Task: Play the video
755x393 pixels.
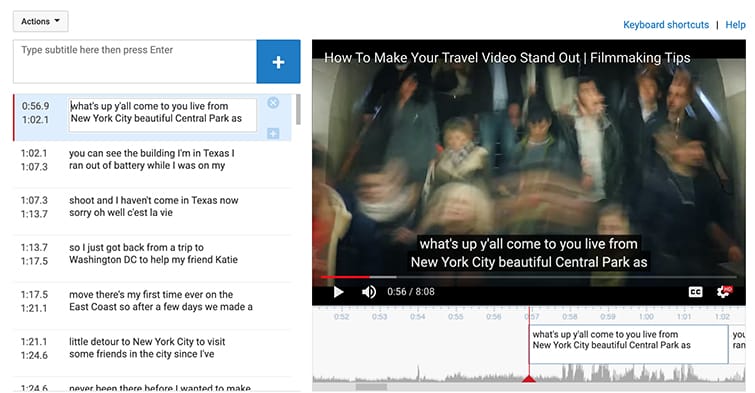Action: (338, 292)
